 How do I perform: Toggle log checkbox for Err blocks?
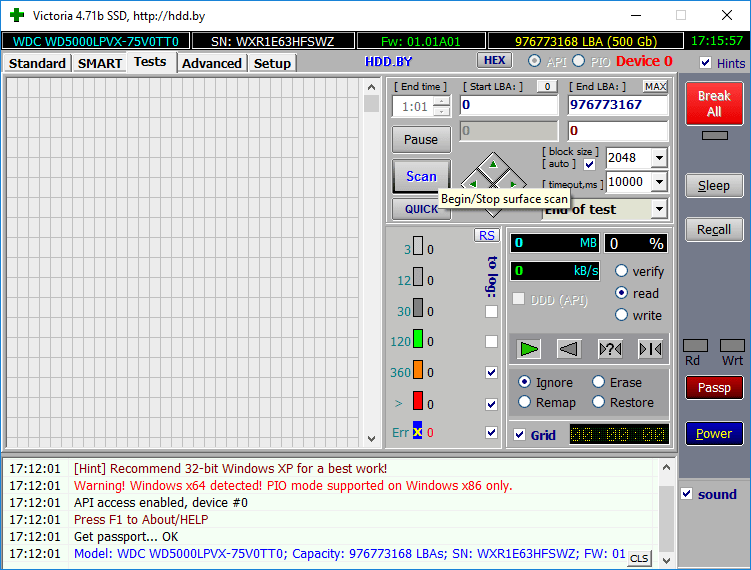[491, 433]
